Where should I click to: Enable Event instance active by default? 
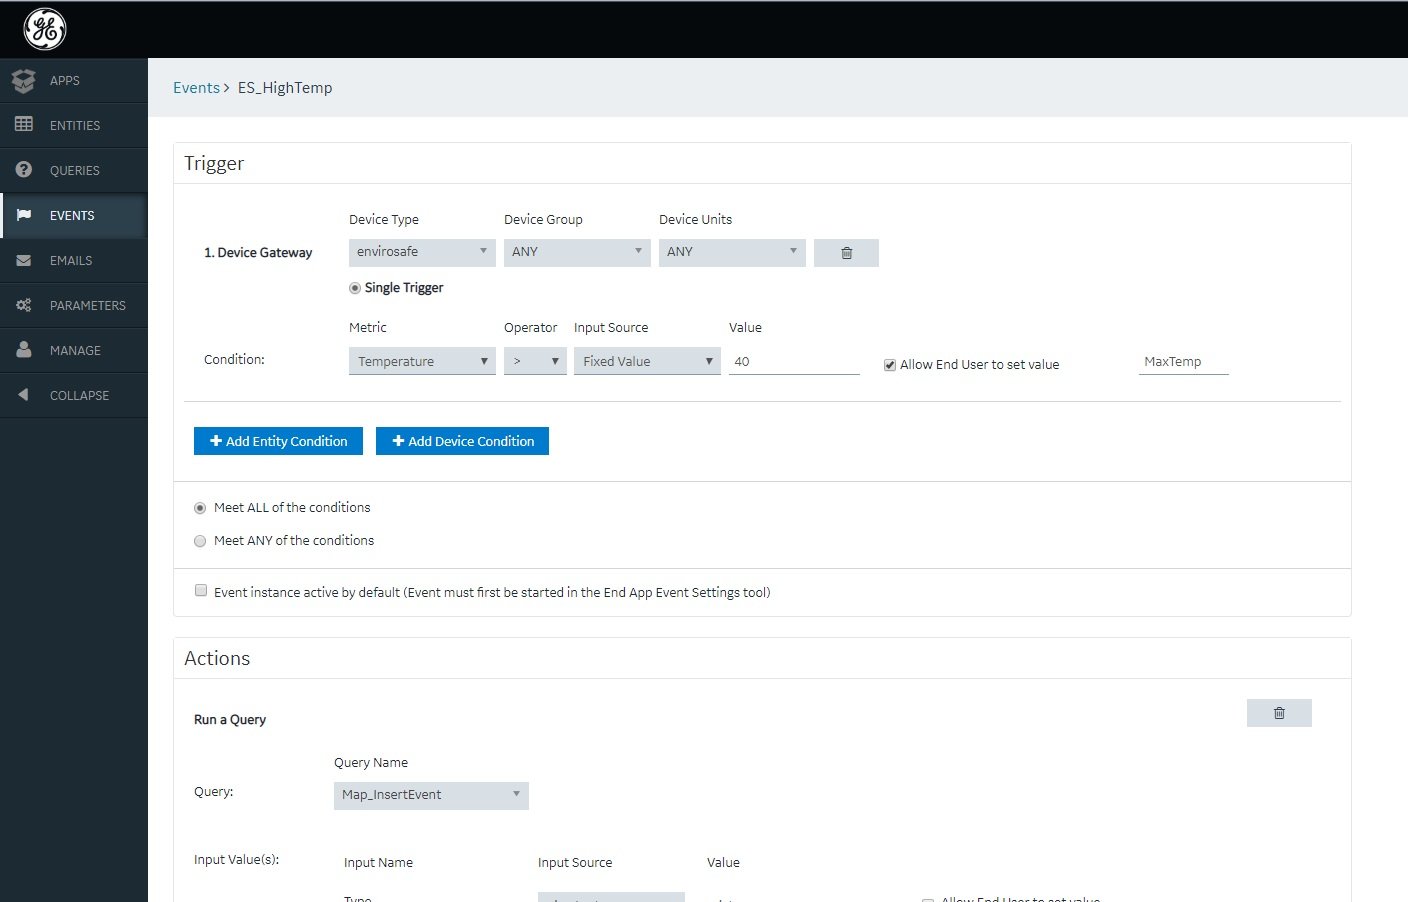point(201,591)
